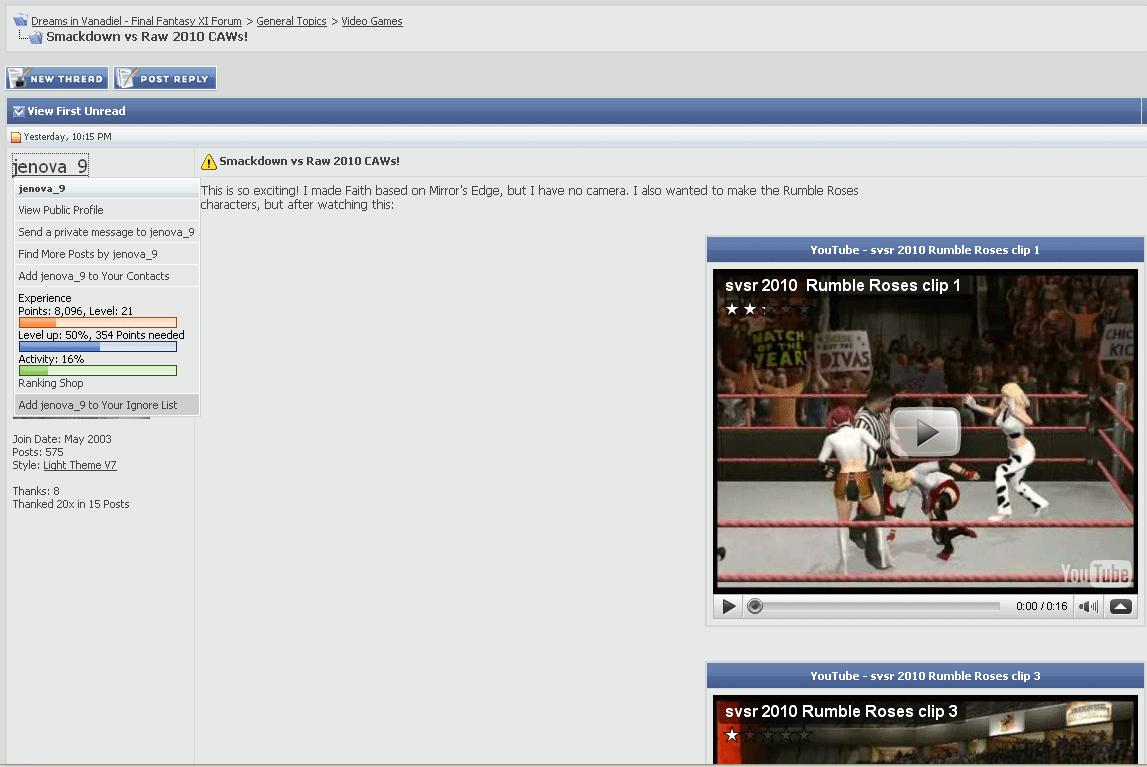Viewport: 1147px width, 767px height.
Task: Click the video progress seek bar
Action: 875,606
